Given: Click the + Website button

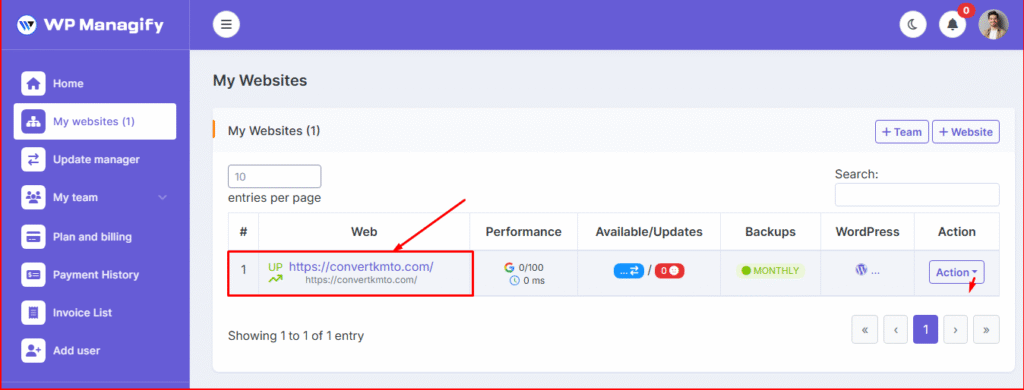Looking at the screenshot, I should [x=965, y=131].
